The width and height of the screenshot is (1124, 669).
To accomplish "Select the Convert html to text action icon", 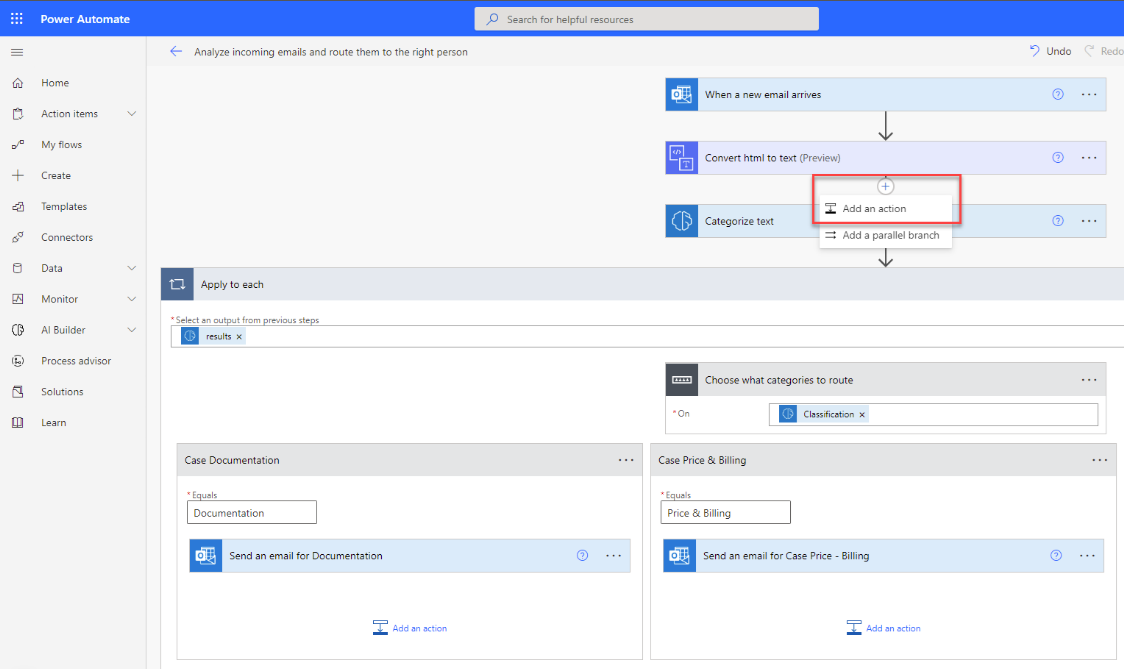I will pyautogui.click(x=681, y=157).
